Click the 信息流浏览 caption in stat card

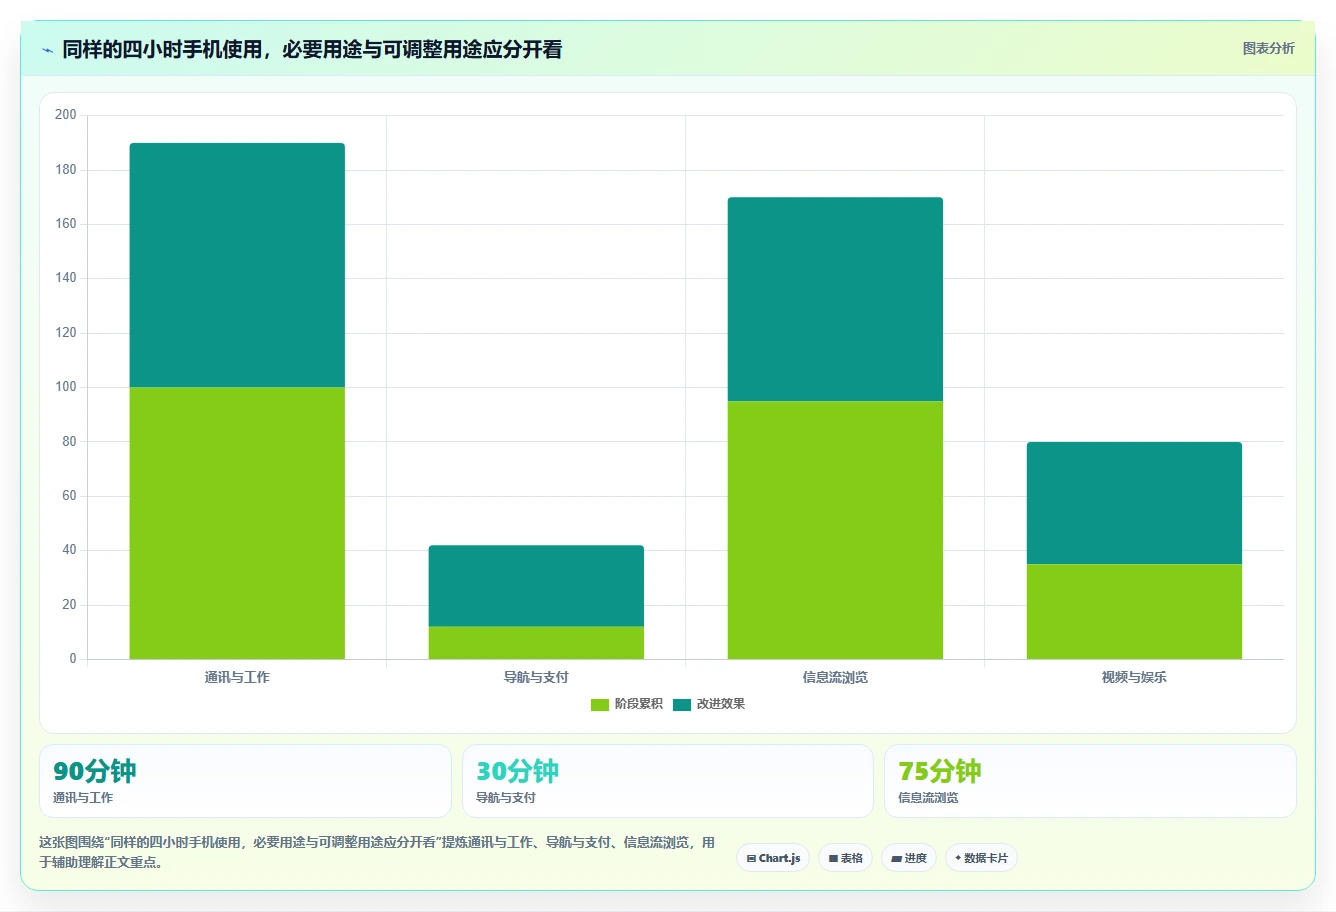click(928, 798)
